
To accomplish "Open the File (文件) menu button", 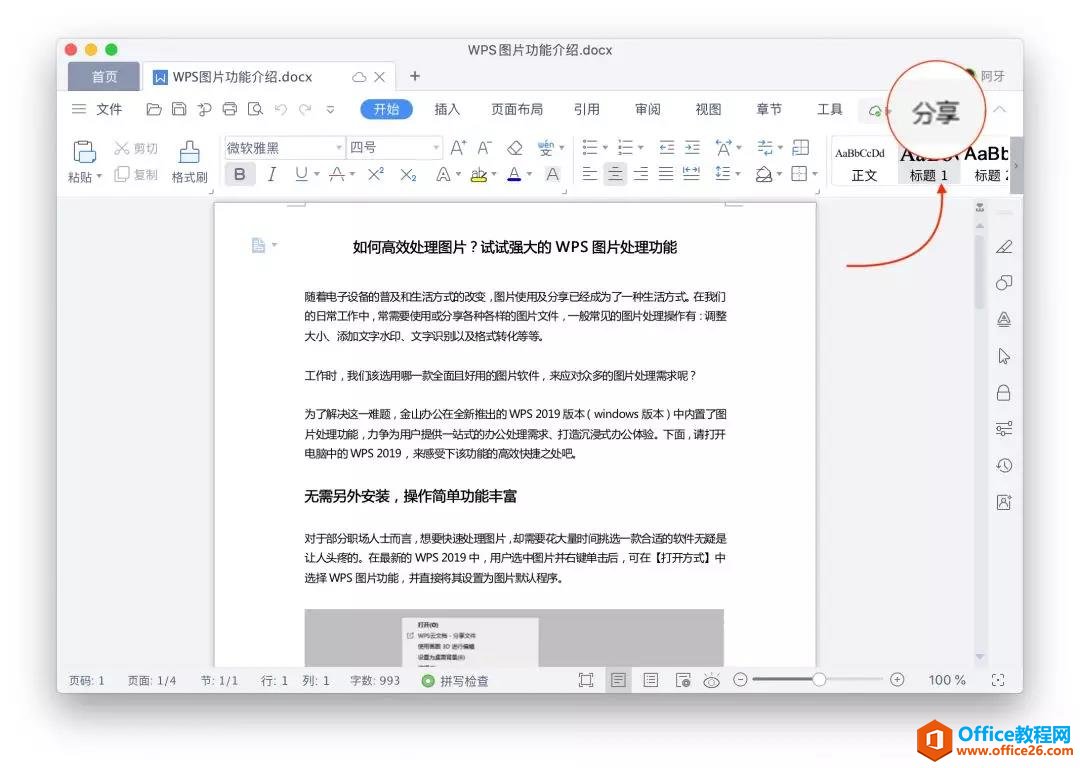I will tap(97, 109).
